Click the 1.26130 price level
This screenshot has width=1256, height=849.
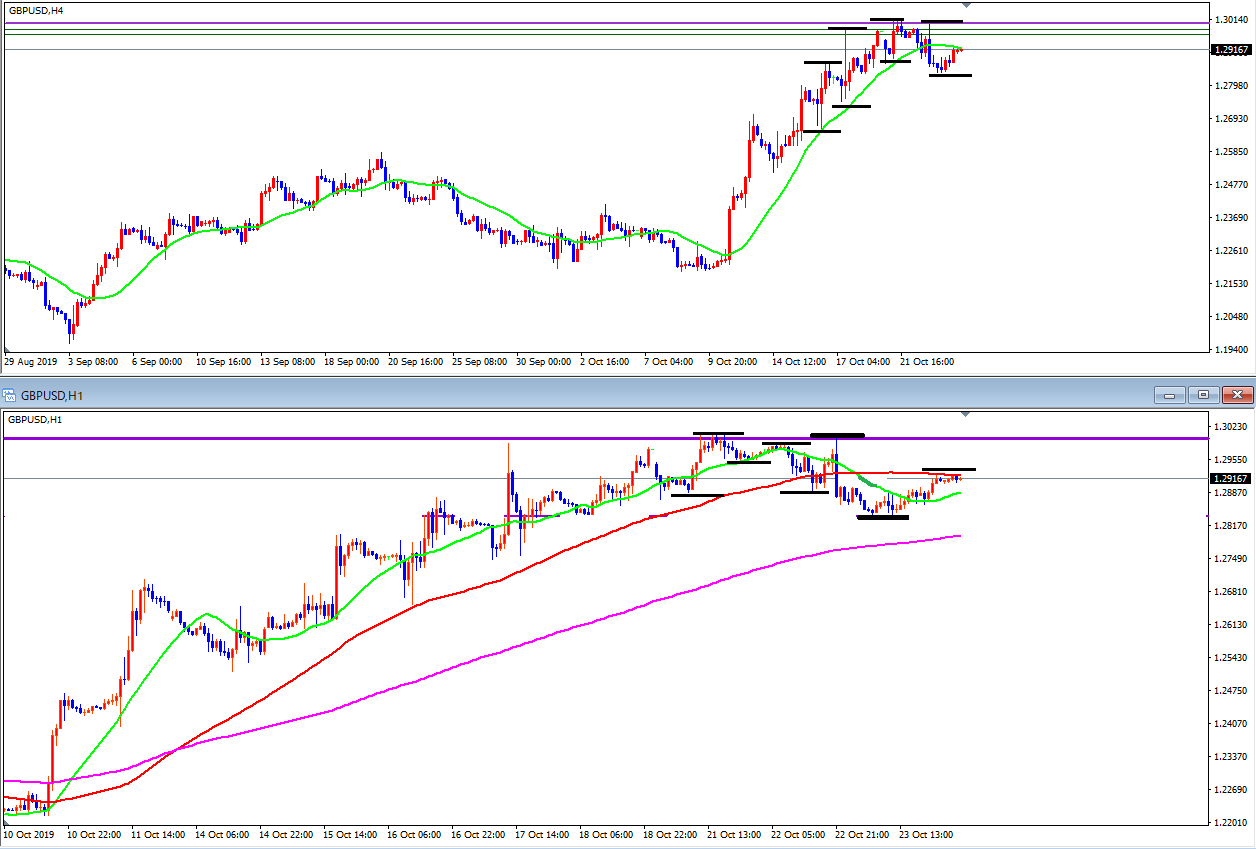[x=1230, y=625]
